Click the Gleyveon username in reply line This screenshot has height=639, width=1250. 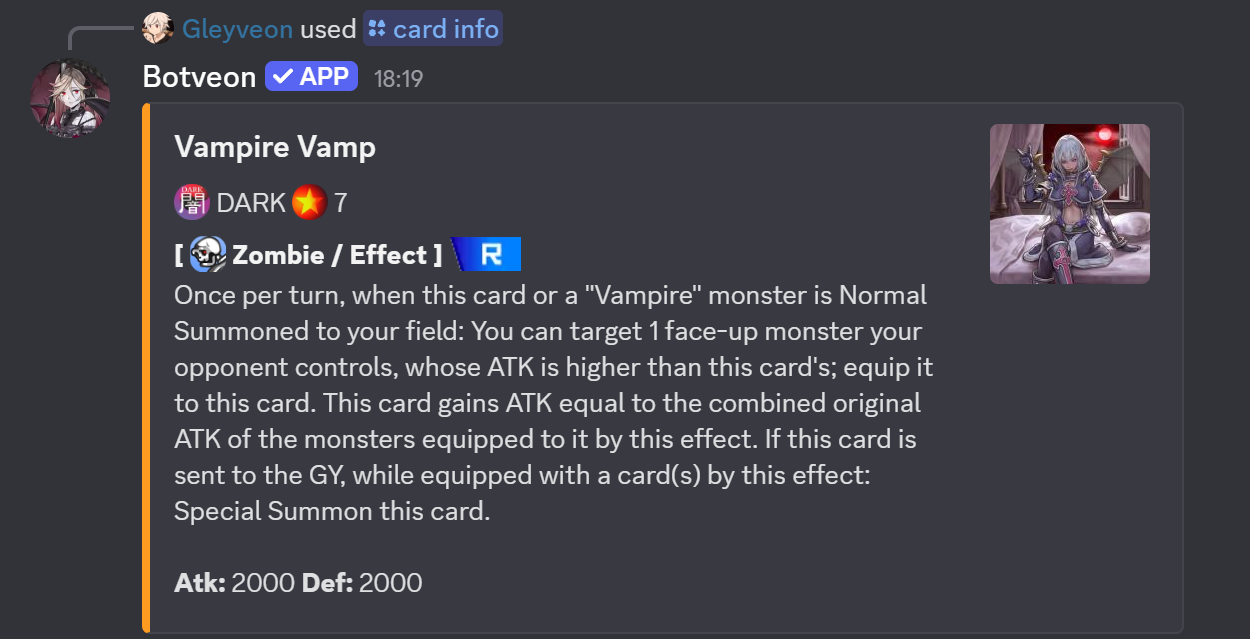(x=237, y=29)
